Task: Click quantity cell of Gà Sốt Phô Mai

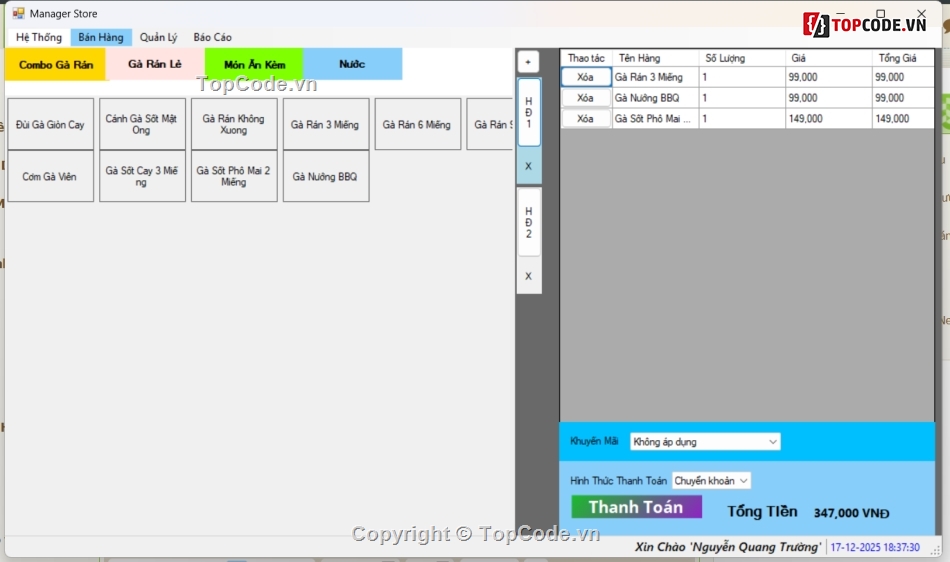Action: coord(741,119)
